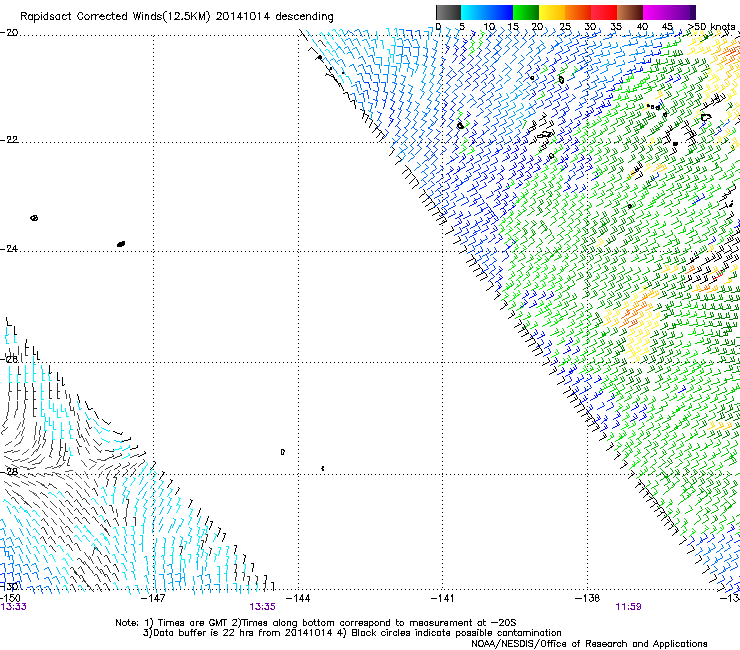Click the dark purple 45-50 color segment
This screenshot has width=740, height=650.
(682, 12)
